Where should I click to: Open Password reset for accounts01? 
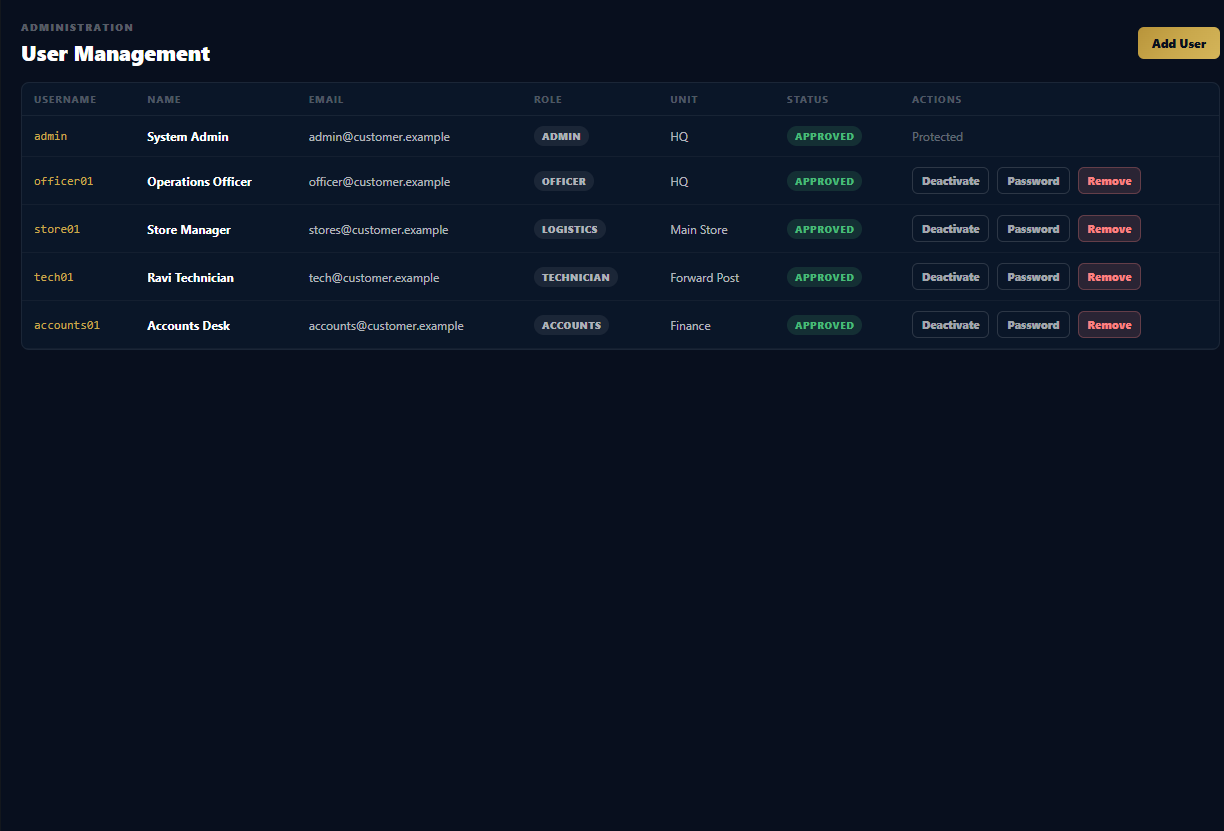(x=1033, y=325)
